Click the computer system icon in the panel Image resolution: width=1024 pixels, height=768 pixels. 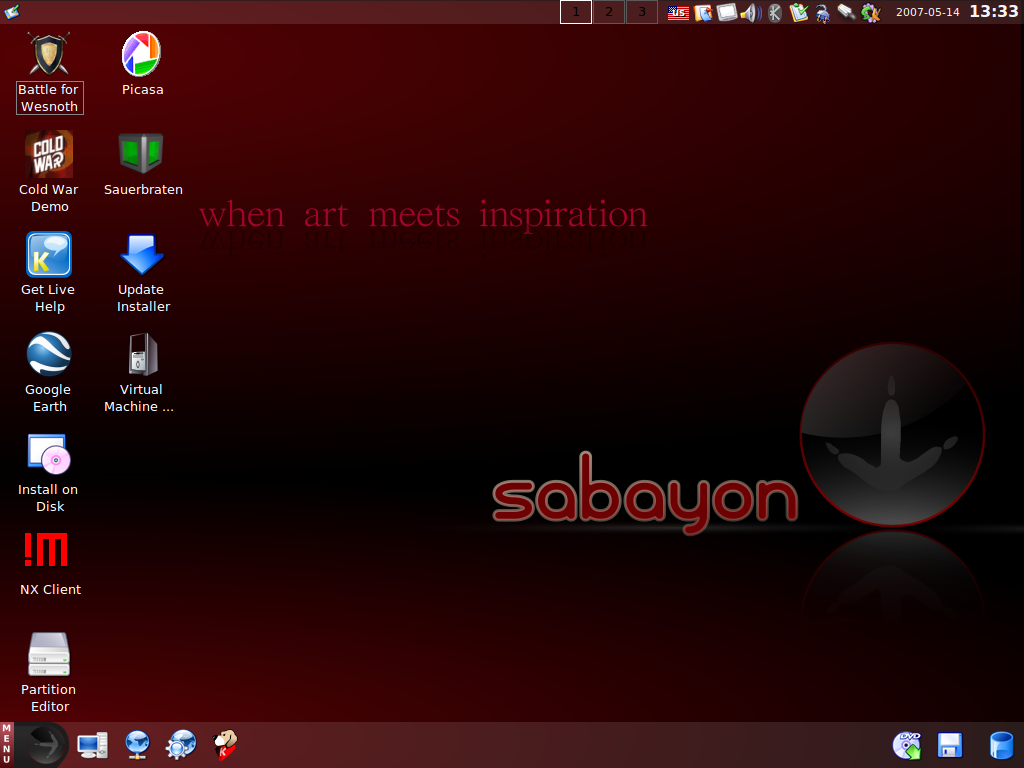coord(93,744)
